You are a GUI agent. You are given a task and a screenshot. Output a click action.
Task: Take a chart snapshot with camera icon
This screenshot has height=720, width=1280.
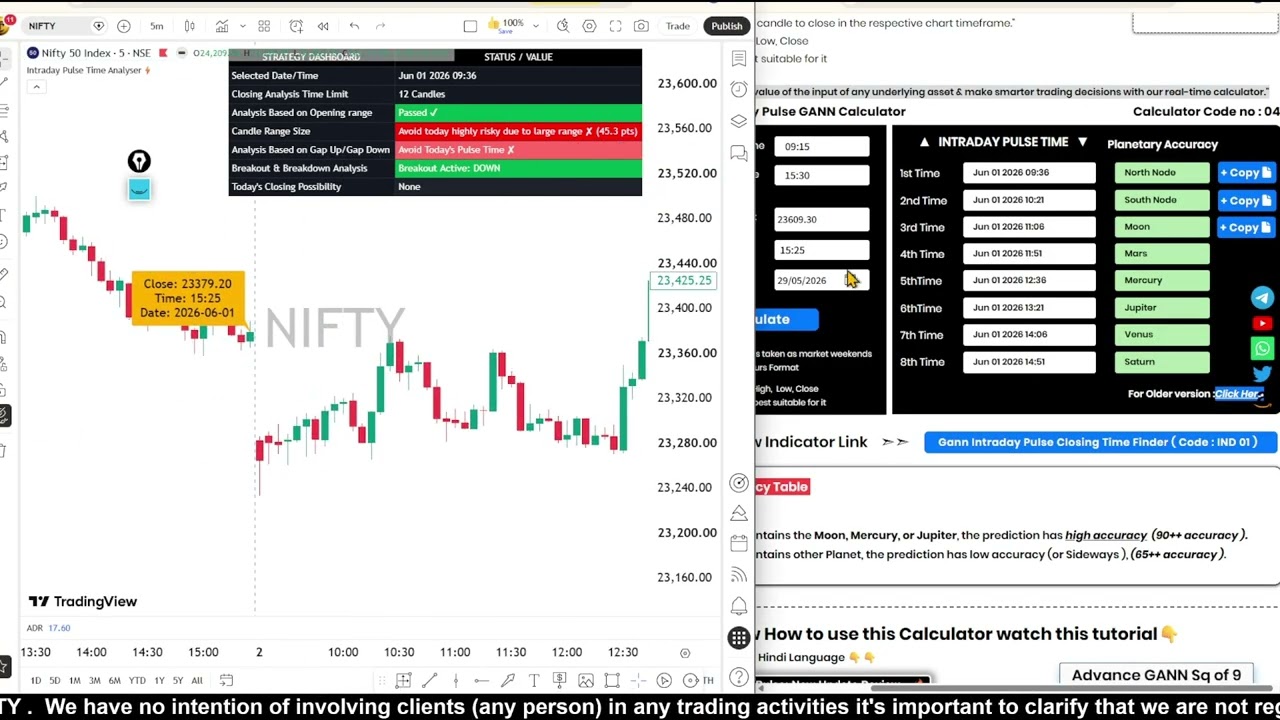pyautogui.click(x=641, y=26)
